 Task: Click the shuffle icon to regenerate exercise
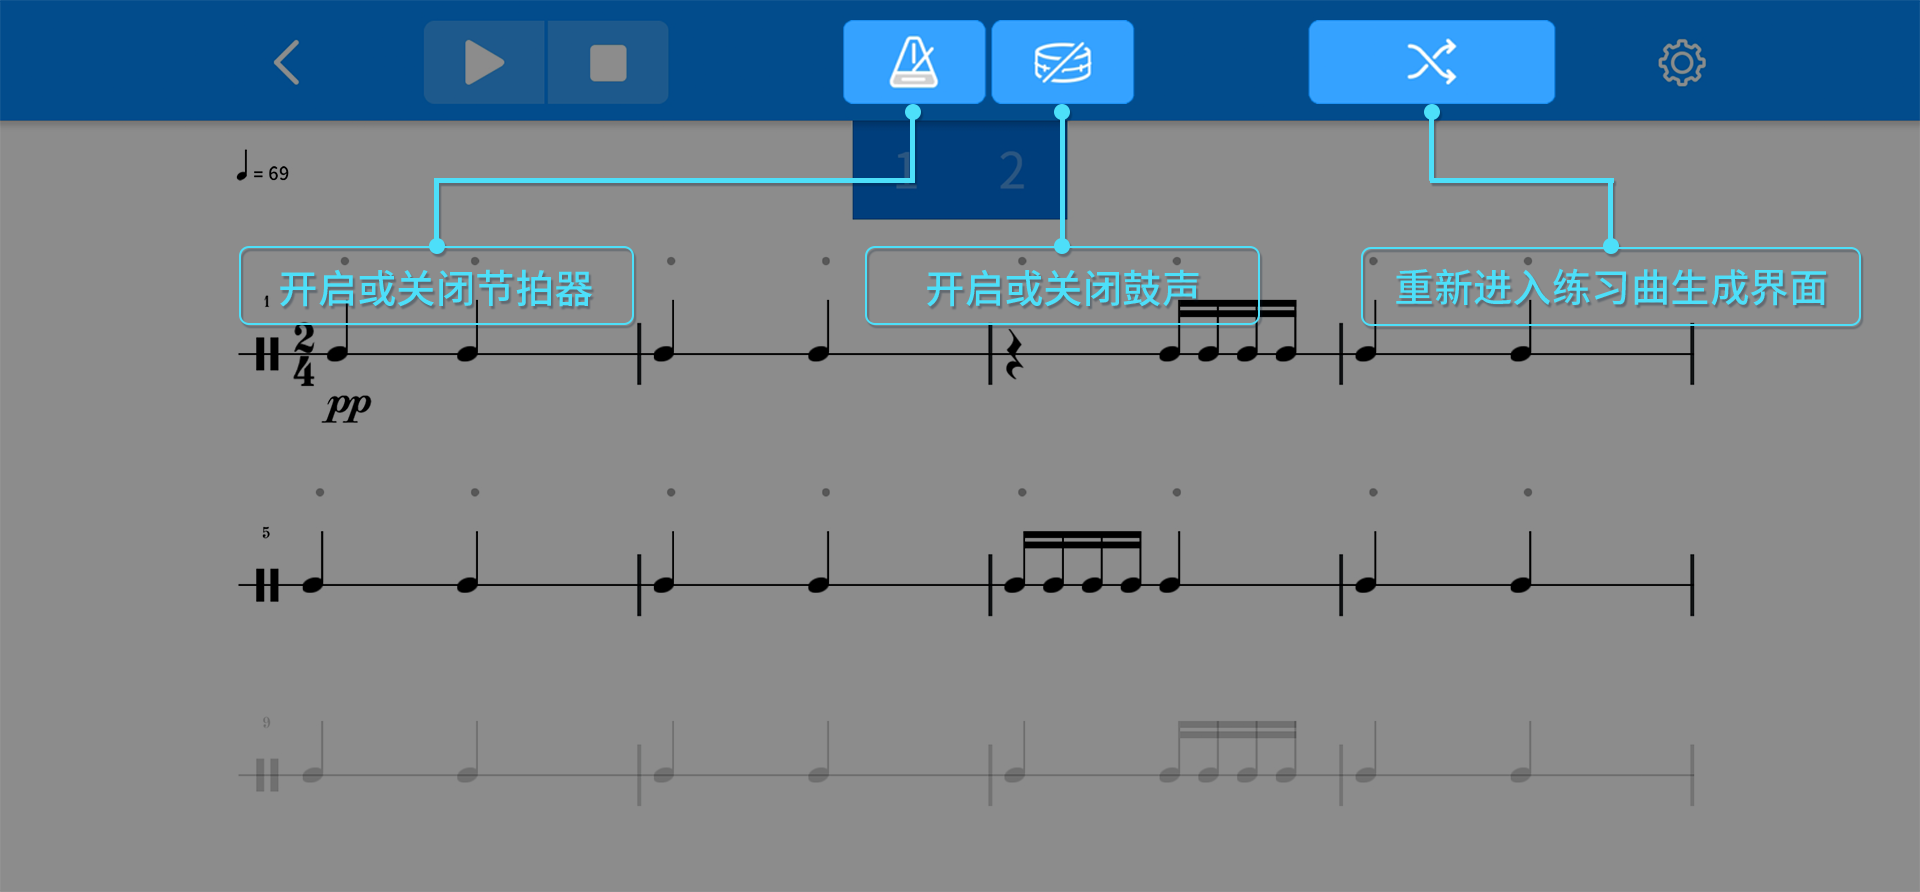pos(1431,62)
